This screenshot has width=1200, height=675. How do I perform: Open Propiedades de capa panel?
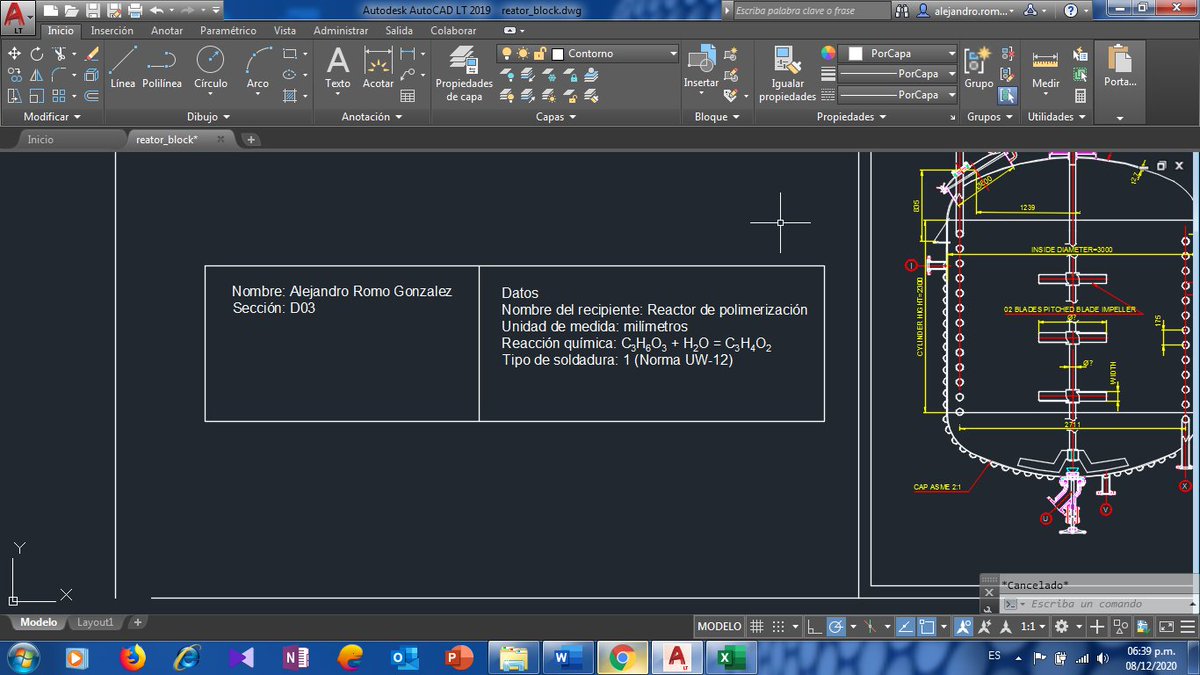(x=464, y=73)
